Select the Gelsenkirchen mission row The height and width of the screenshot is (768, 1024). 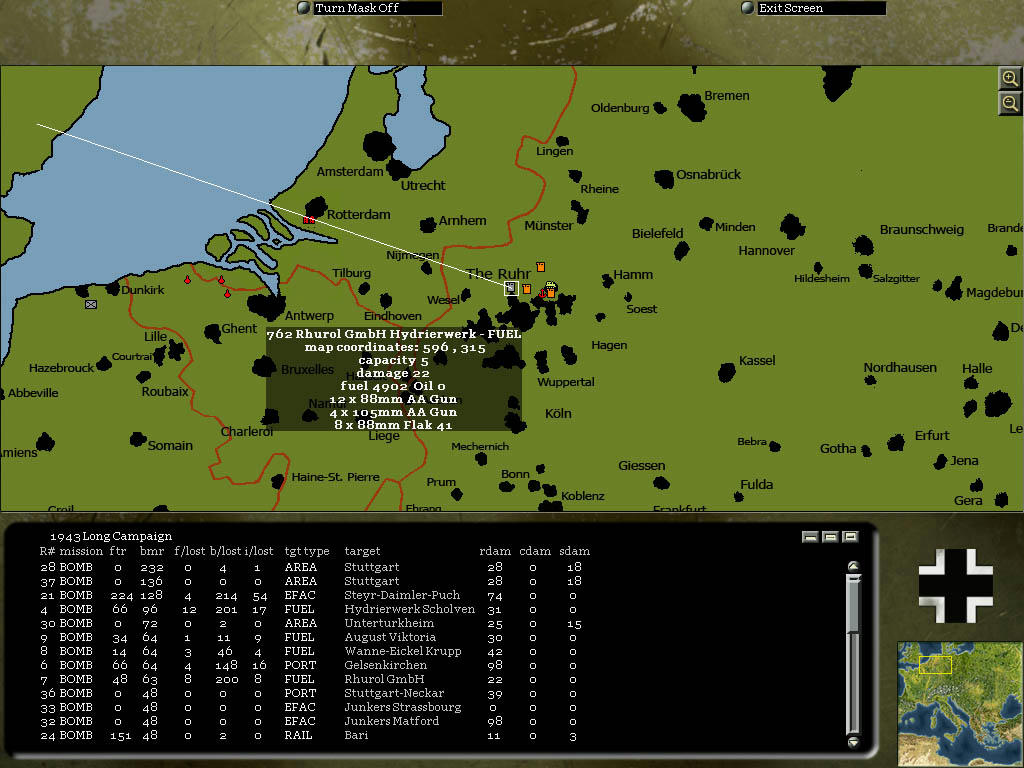(x=311, y=665)
